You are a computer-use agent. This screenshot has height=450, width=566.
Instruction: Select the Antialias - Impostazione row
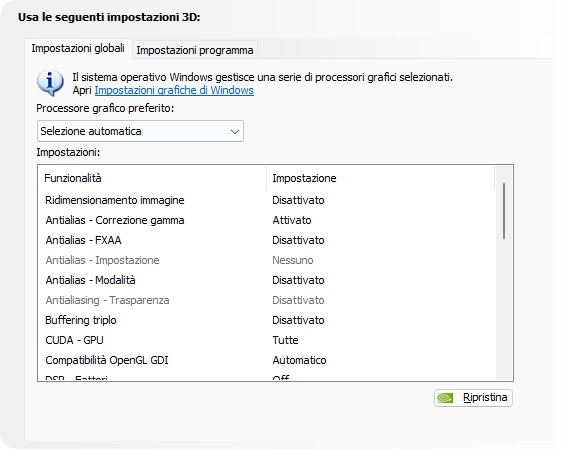[x=266, y=260]
